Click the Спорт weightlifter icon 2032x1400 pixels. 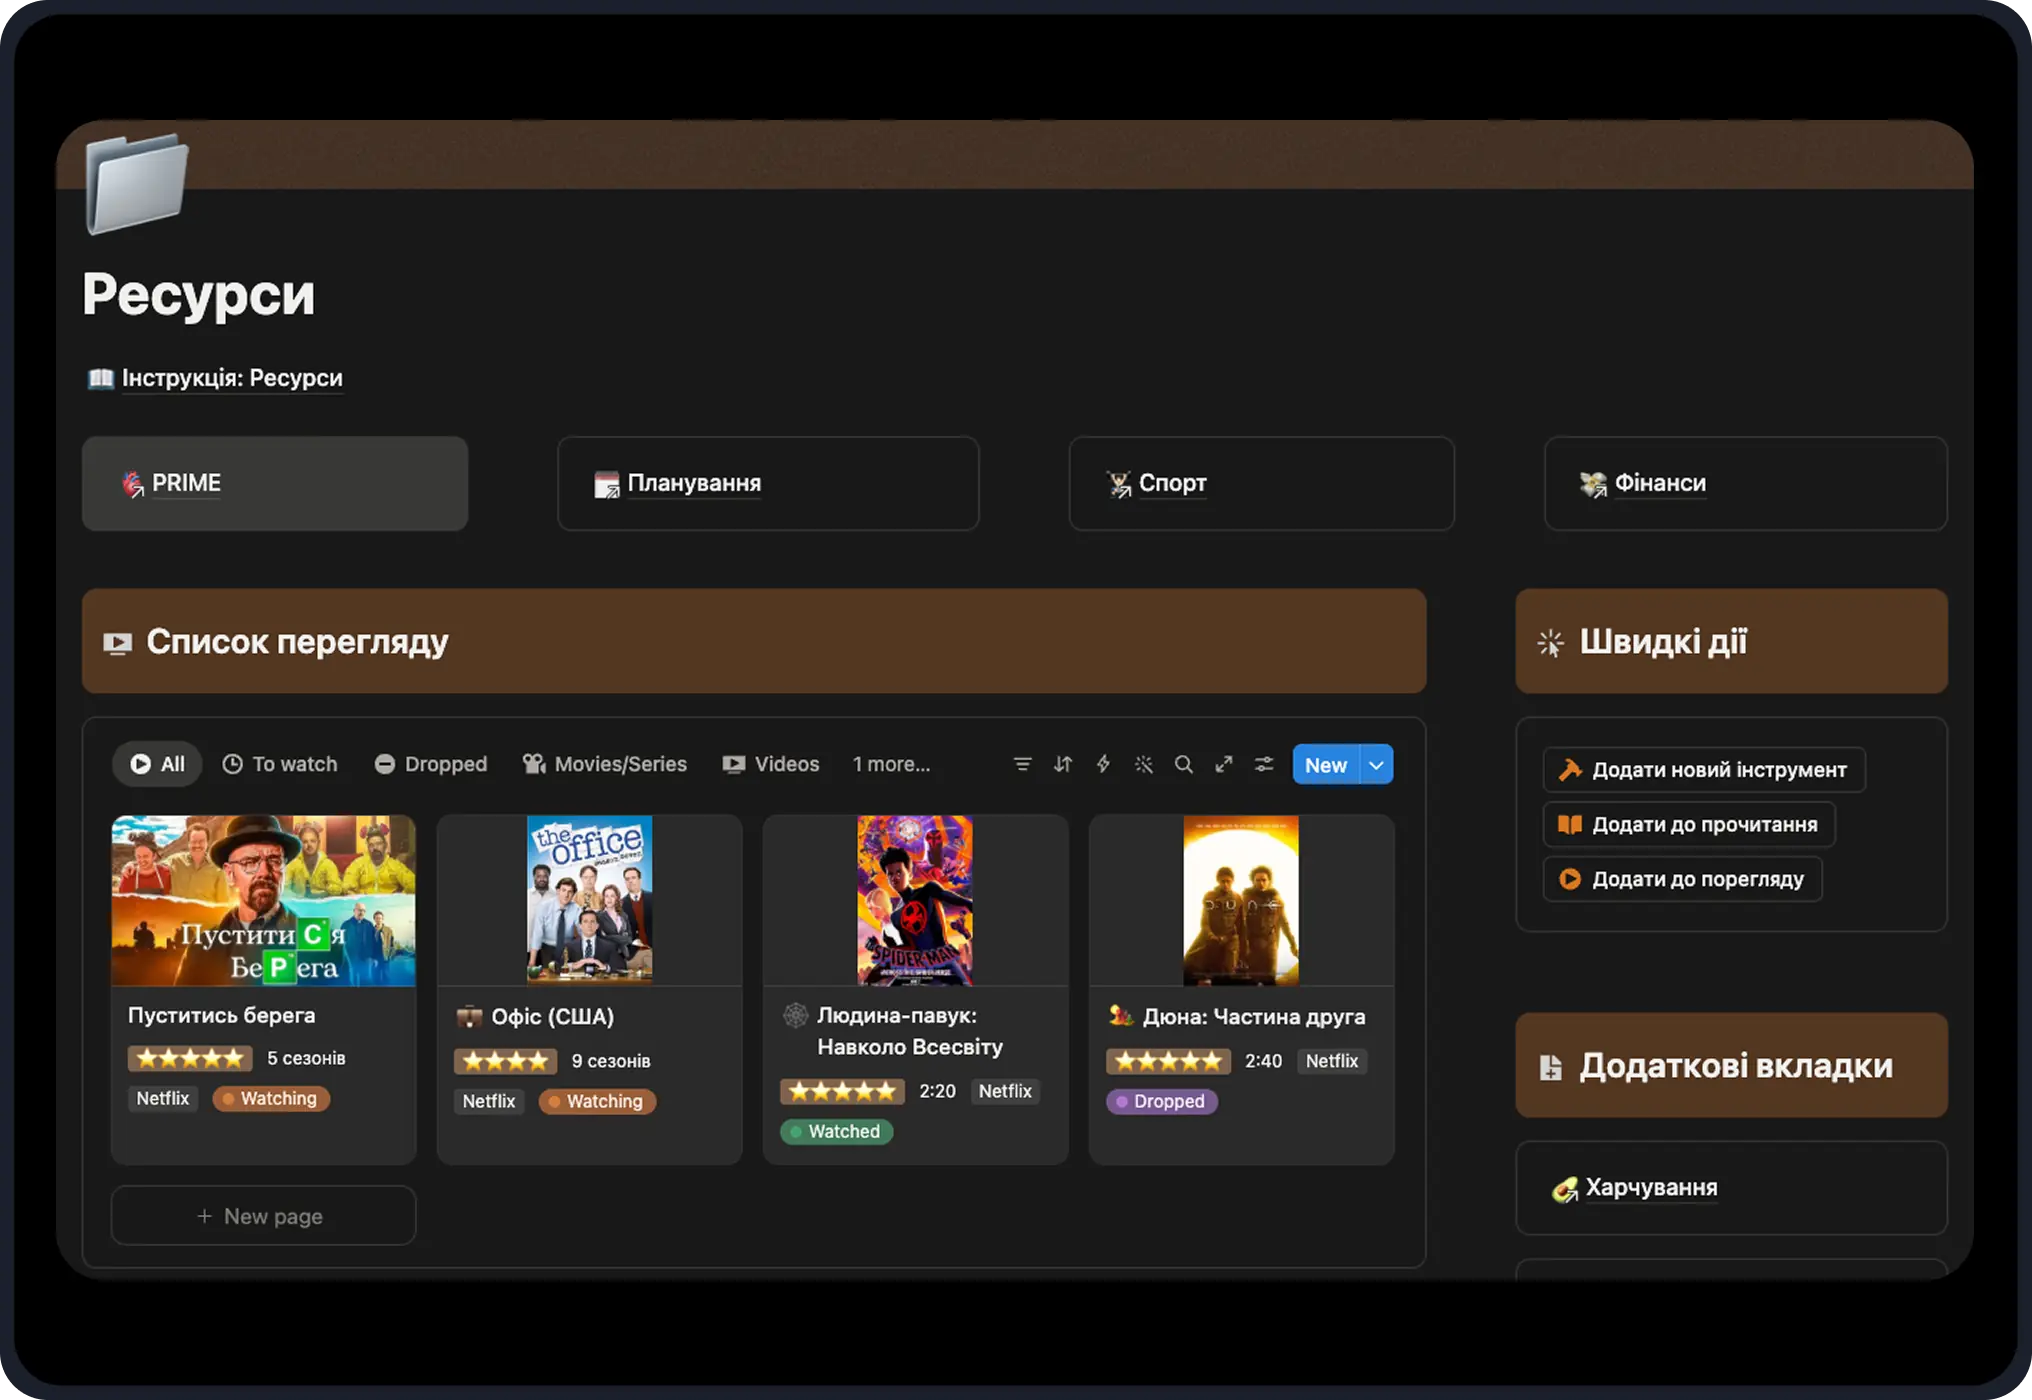[1119, 484]
